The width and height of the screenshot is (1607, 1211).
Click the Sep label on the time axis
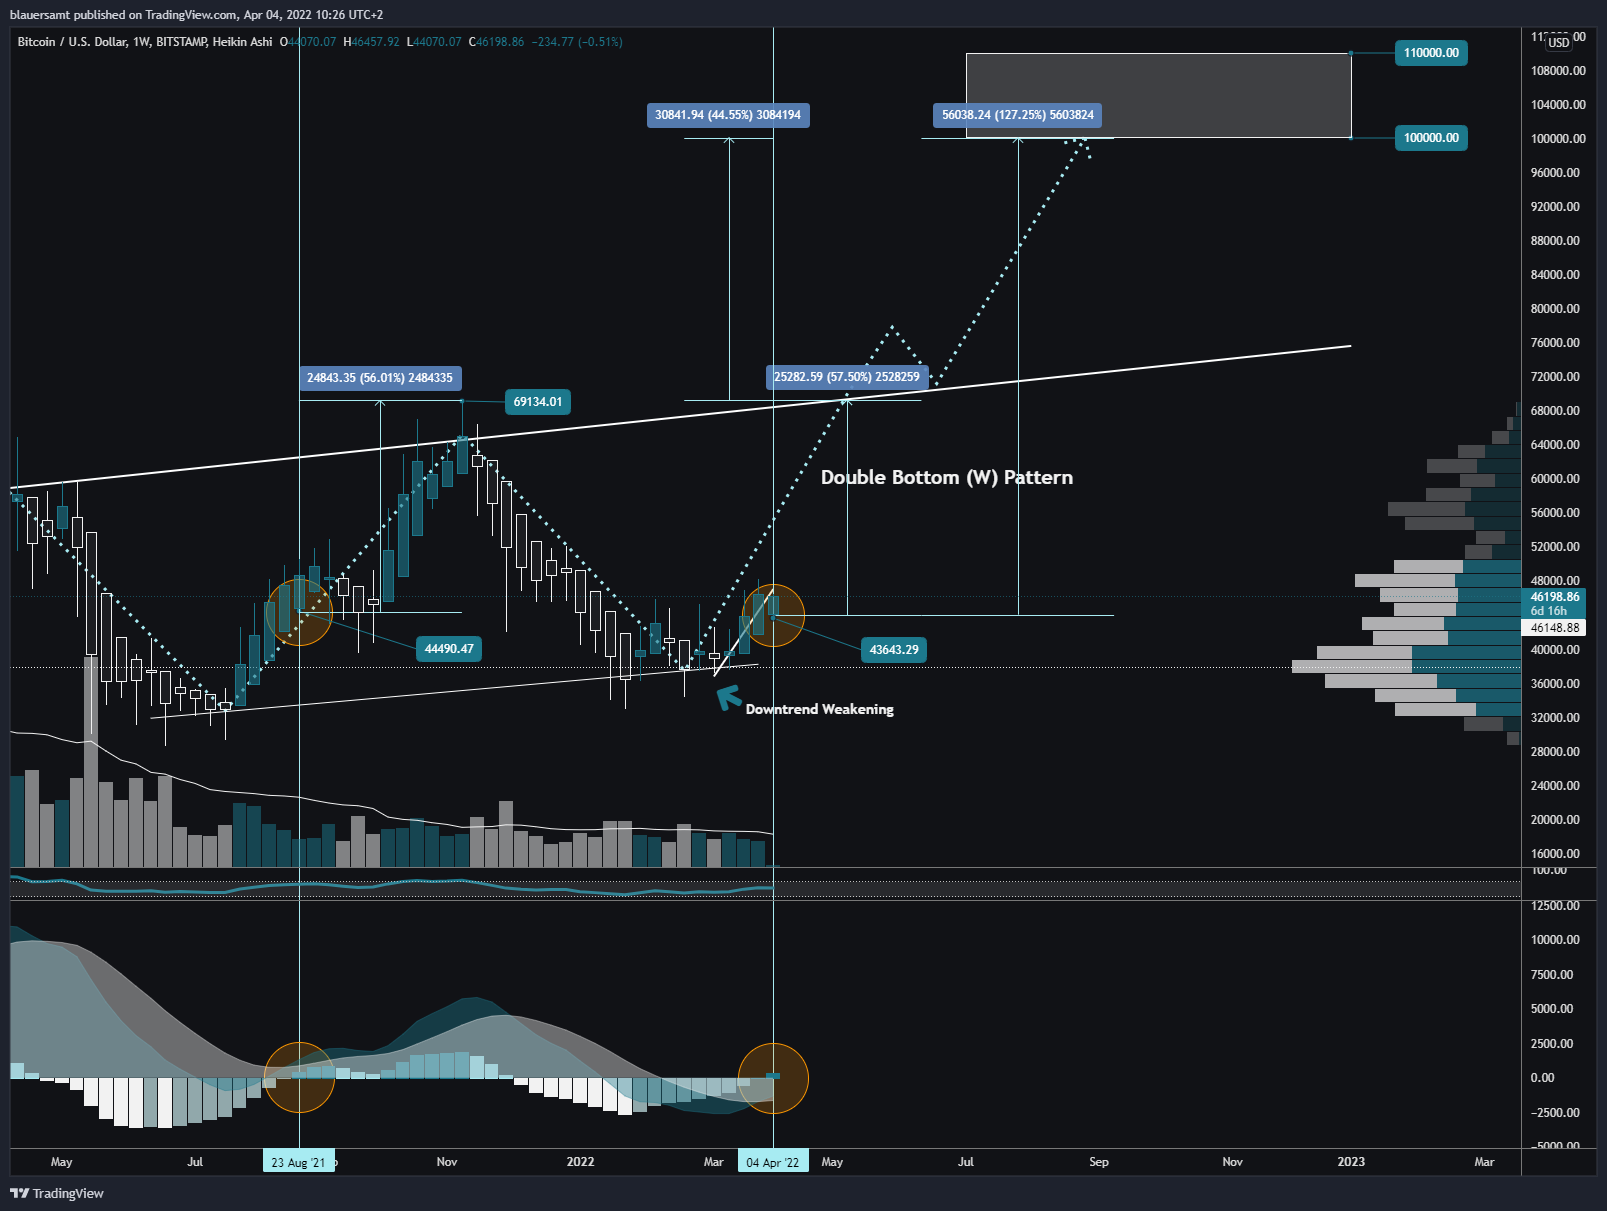(1099, 1162)
